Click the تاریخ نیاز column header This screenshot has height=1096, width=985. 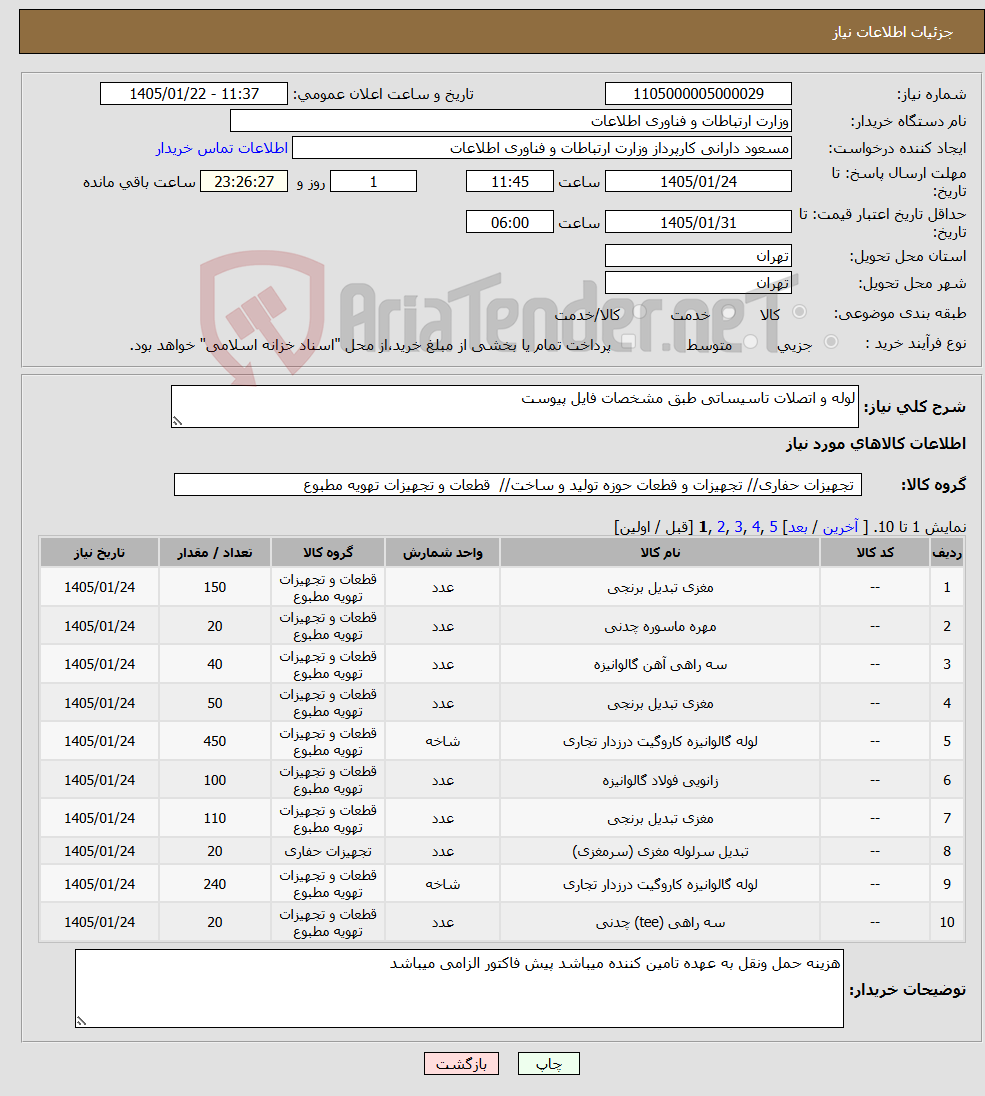pyautogui.click(x=99, y=552)
